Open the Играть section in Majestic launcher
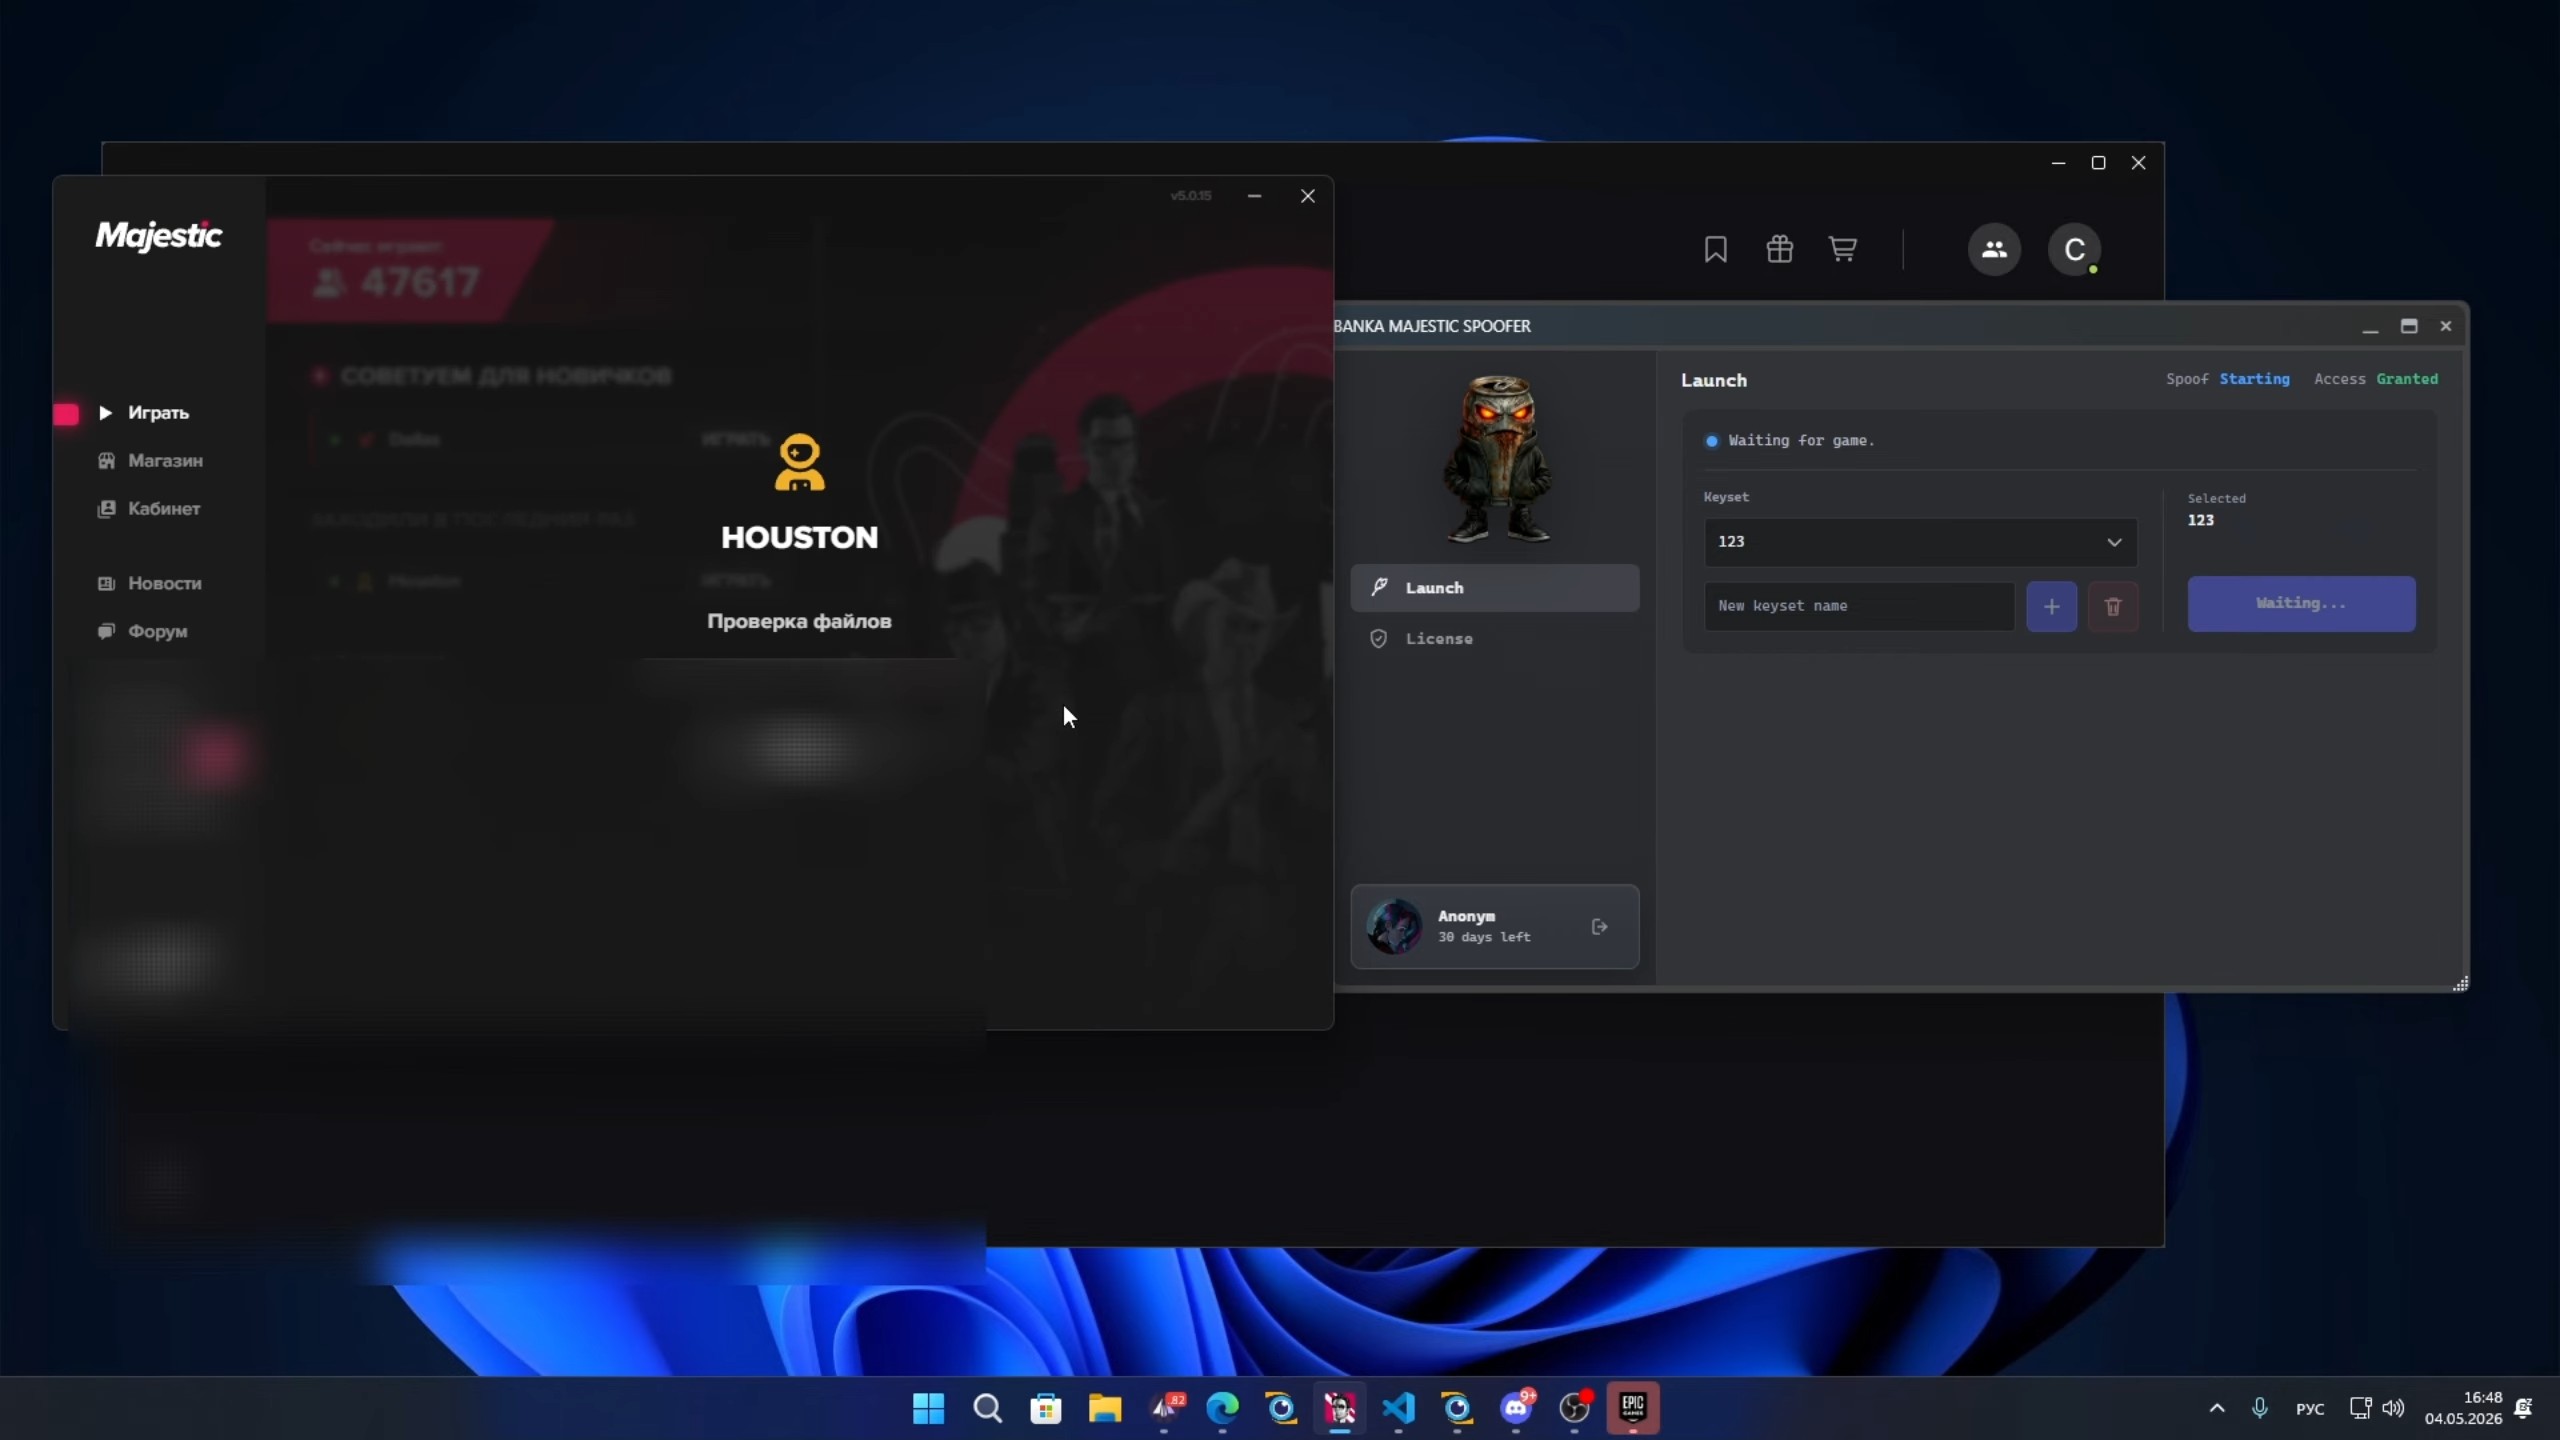This screenshot has height=1440, width=2560. pos(143,413)
